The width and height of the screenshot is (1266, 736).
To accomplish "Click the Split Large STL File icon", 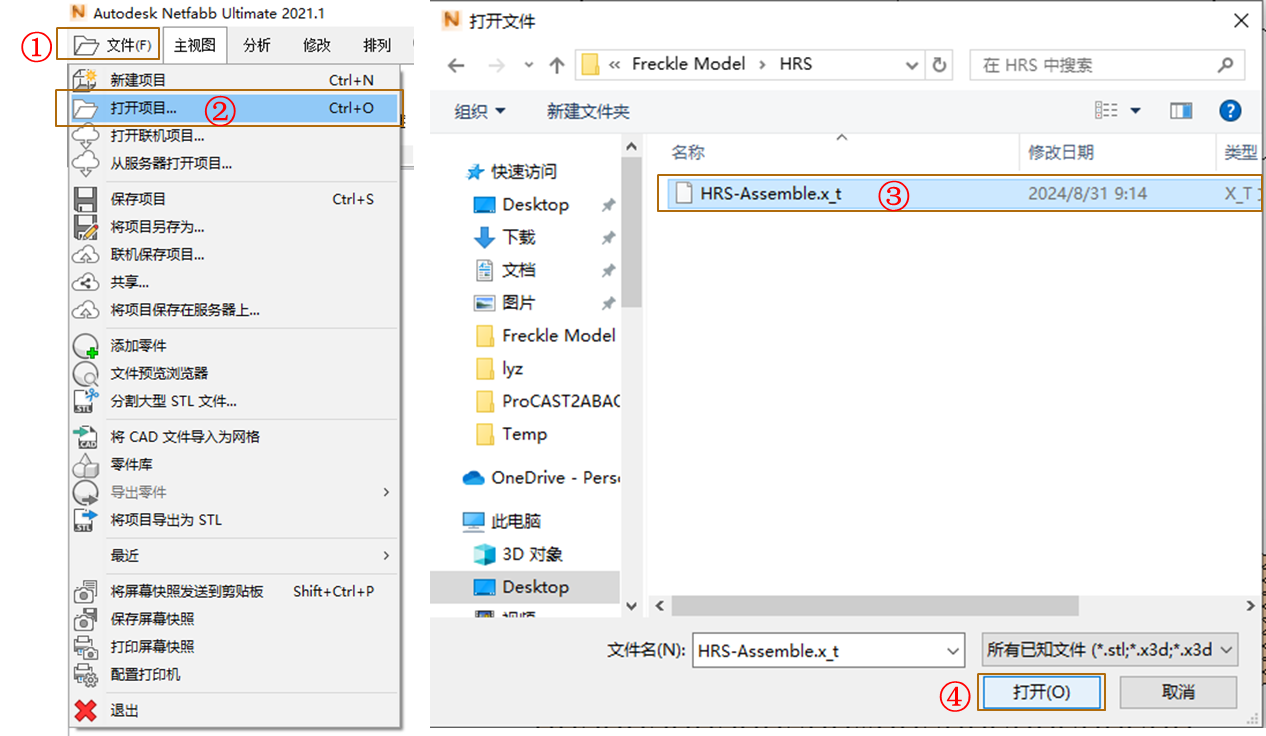I will (85, 400).
